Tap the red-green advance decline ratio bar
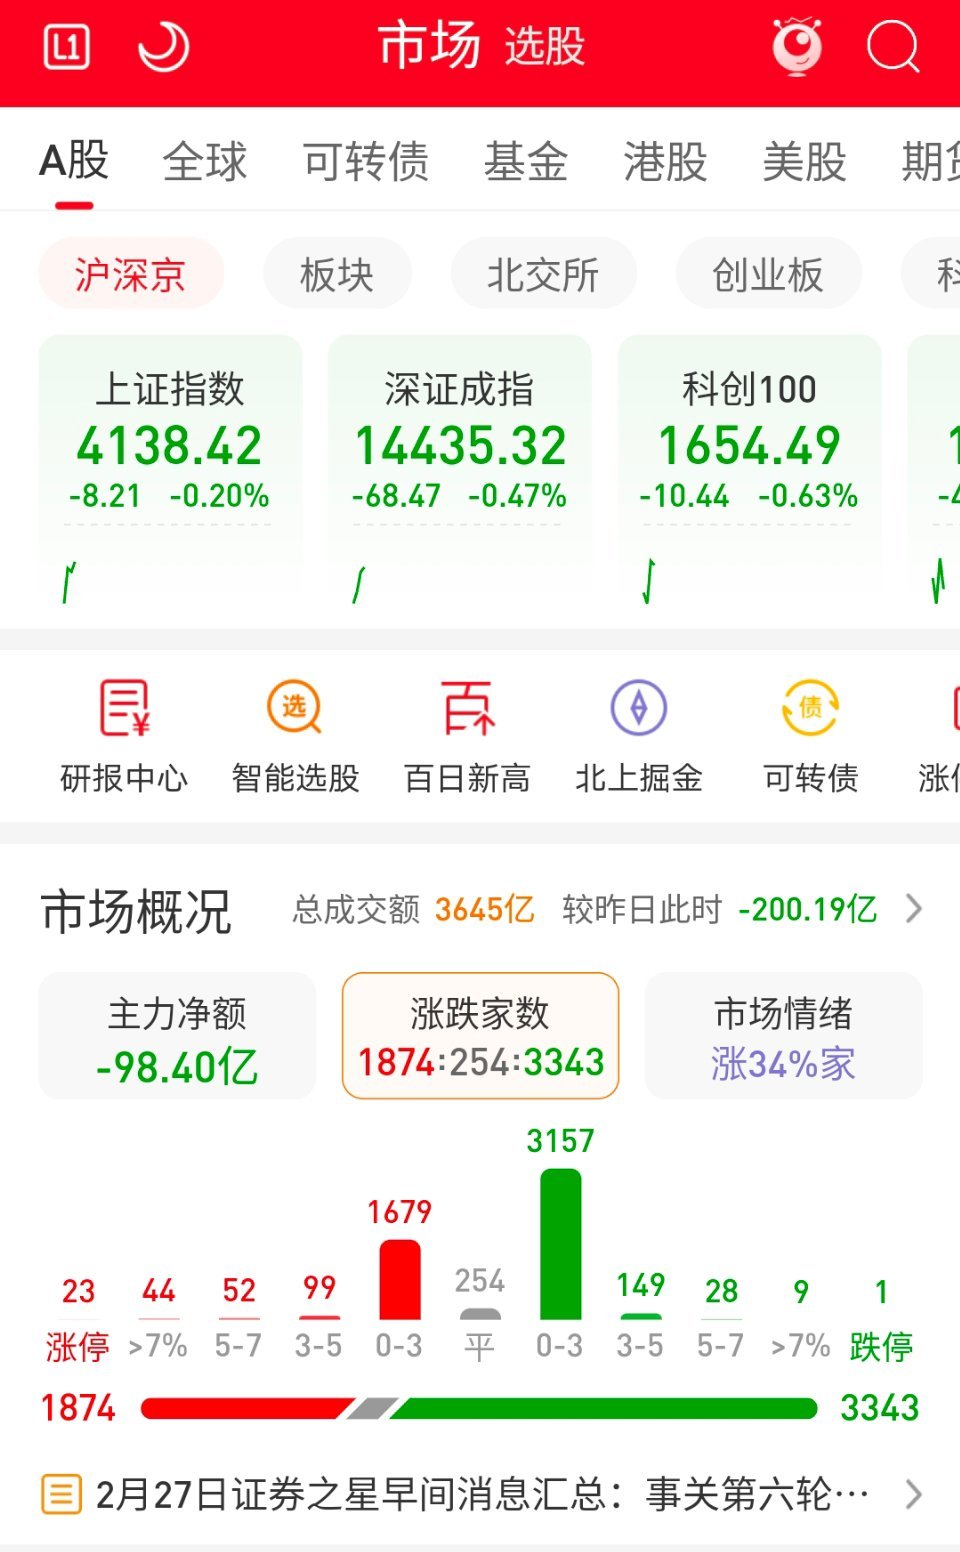This screenshot has height=1552, width=960. tap(480, 1409)
